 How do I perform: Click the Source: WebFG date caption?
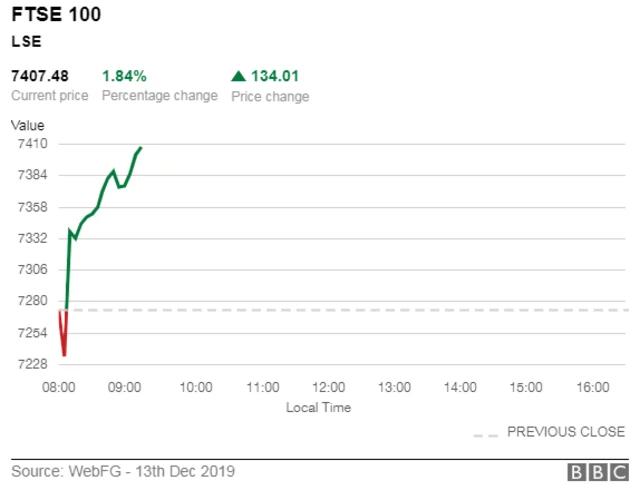(x=123, y=471)
